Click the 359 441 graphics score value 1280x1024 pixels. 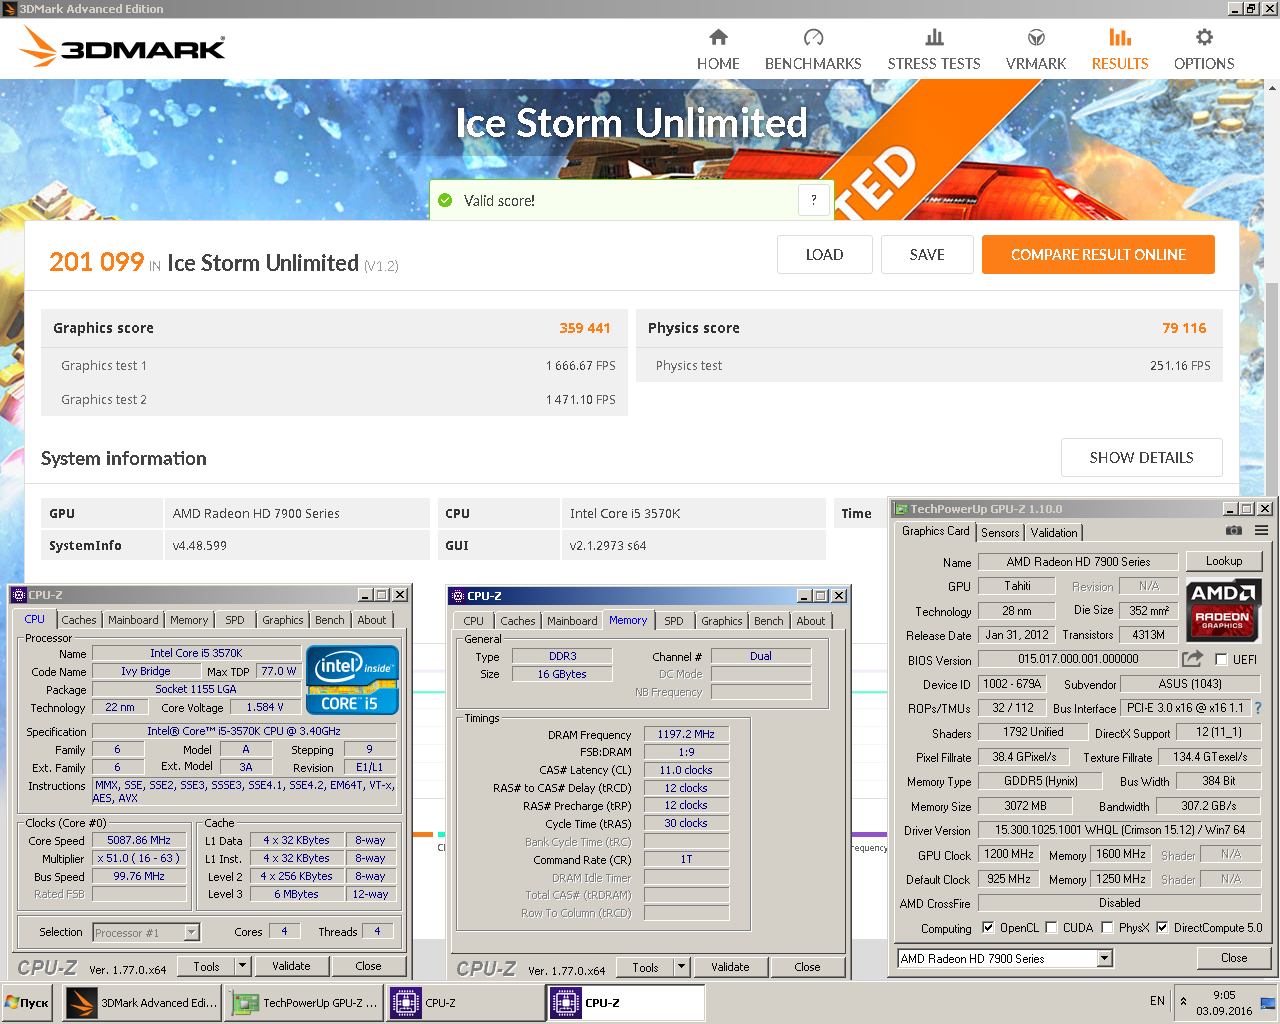pos(585,328)
